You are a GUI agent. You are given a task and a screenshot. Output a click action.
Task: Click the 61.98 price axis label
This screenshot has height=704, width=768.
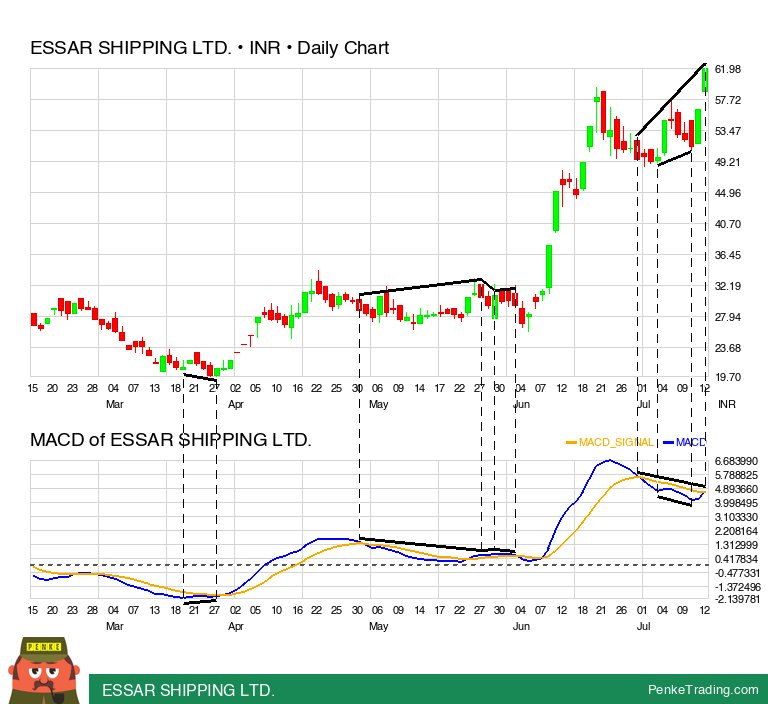[728, 69]
